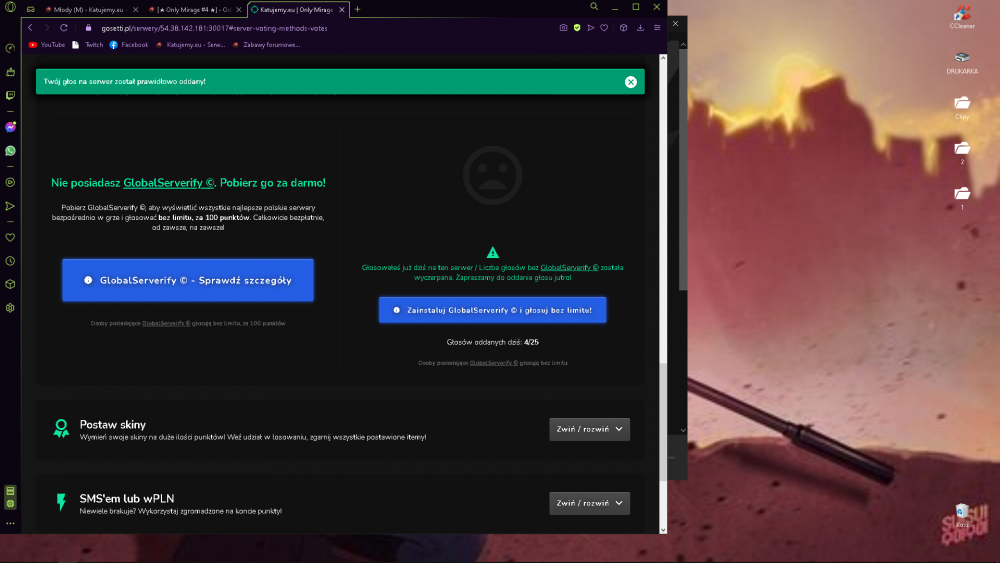The width and height of the screenshot is (1000, 563).
Task: Click the heart bookmark icon in address bar
Action: 604,28
